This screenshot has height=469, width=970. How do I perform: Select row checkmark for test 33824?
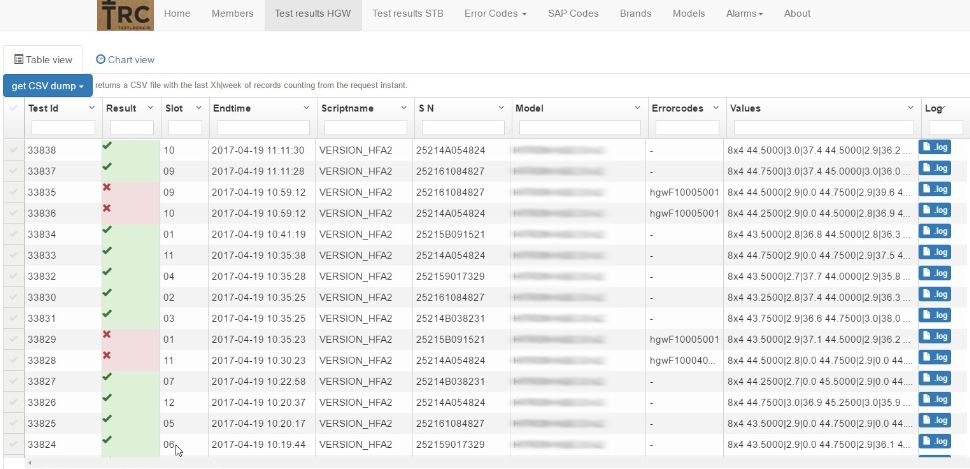(x=13, y=444)
